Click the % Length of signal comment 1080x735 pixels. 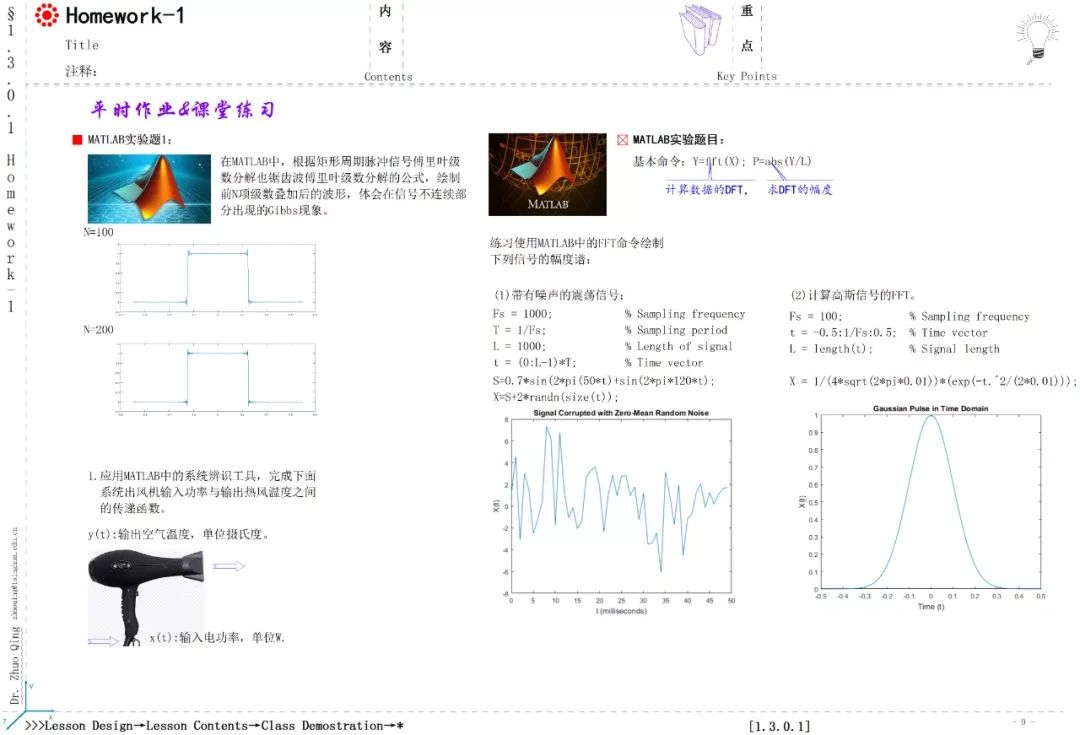[x=678, y=346]
